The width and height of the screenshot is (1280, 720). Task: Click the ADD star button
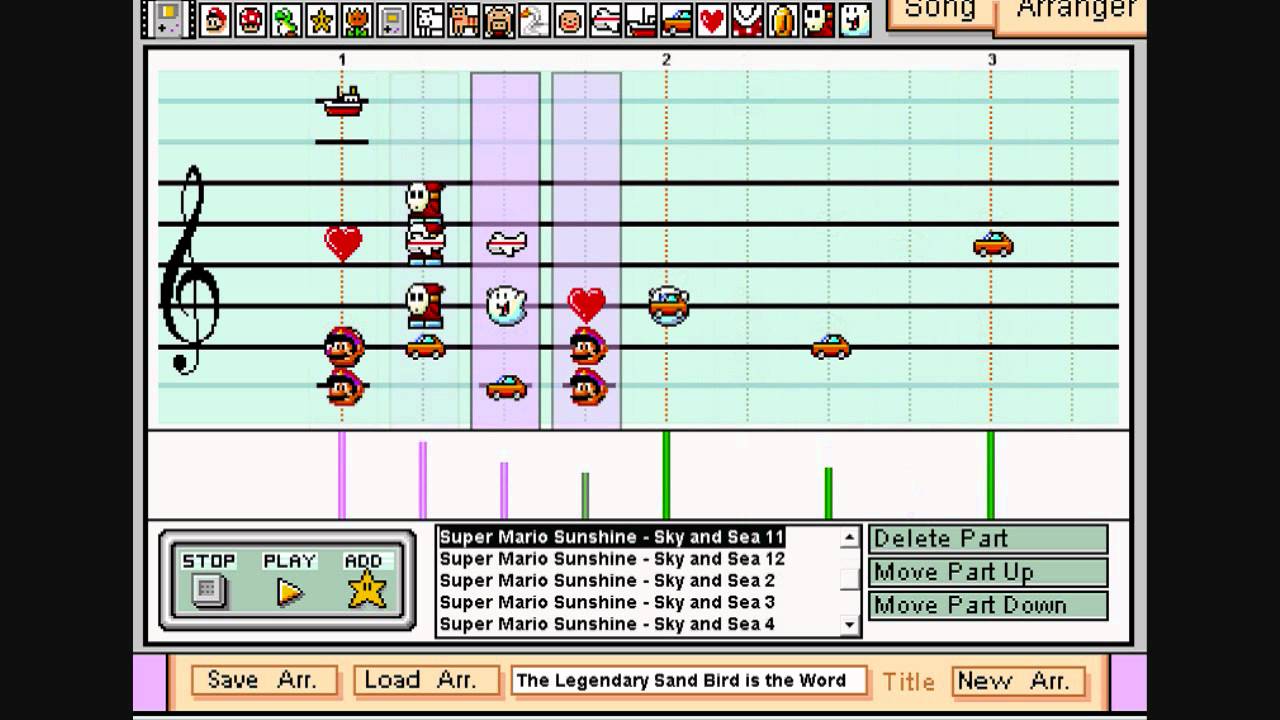point(367,590)
